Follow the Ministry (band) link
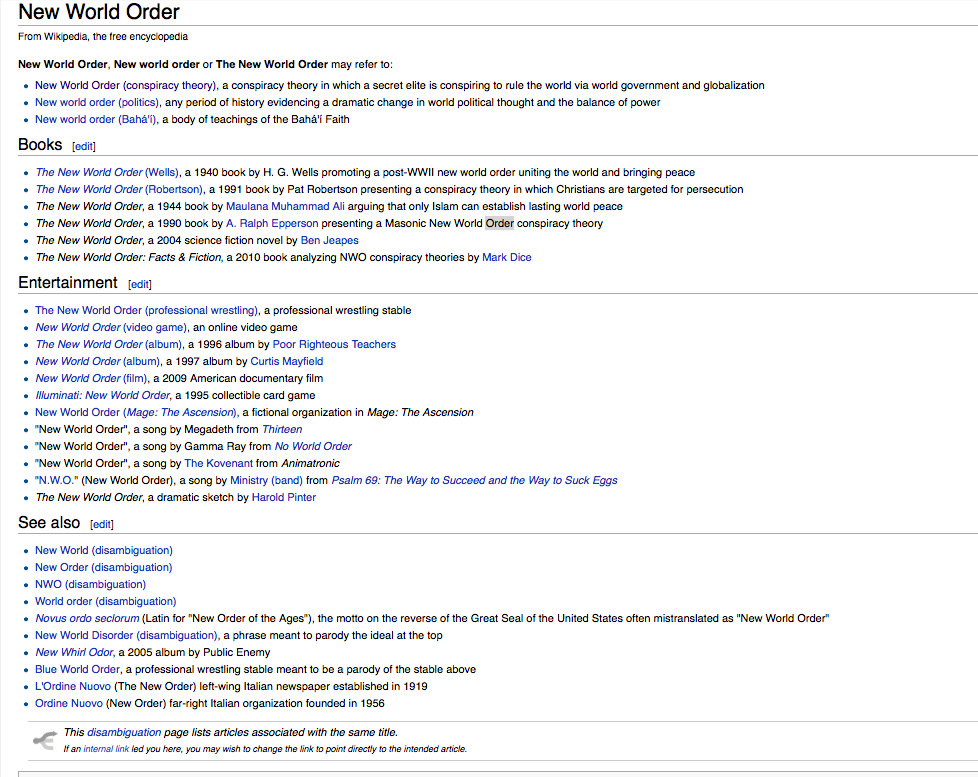The width and height of the screenshot is (978, 777). coord(266,480)
